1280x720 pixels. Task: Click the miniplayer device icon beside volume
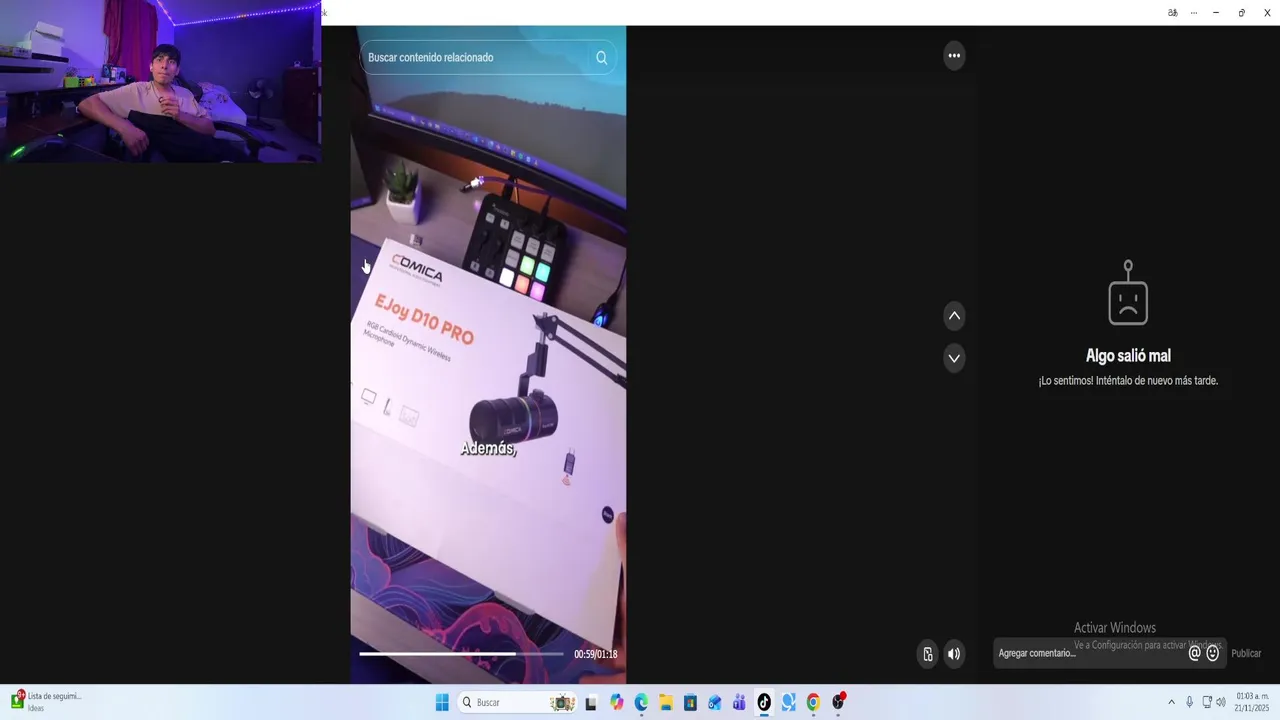pos(928,654)
